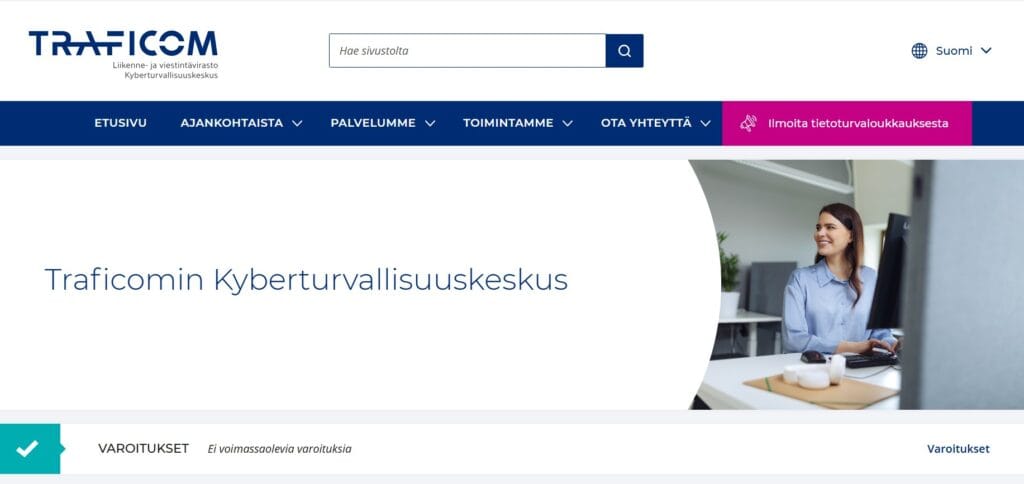The width and height of the screenshot is (1024, 484).
Task: Expand the Suomi language dropdown chevron
Action: point(986,51)
